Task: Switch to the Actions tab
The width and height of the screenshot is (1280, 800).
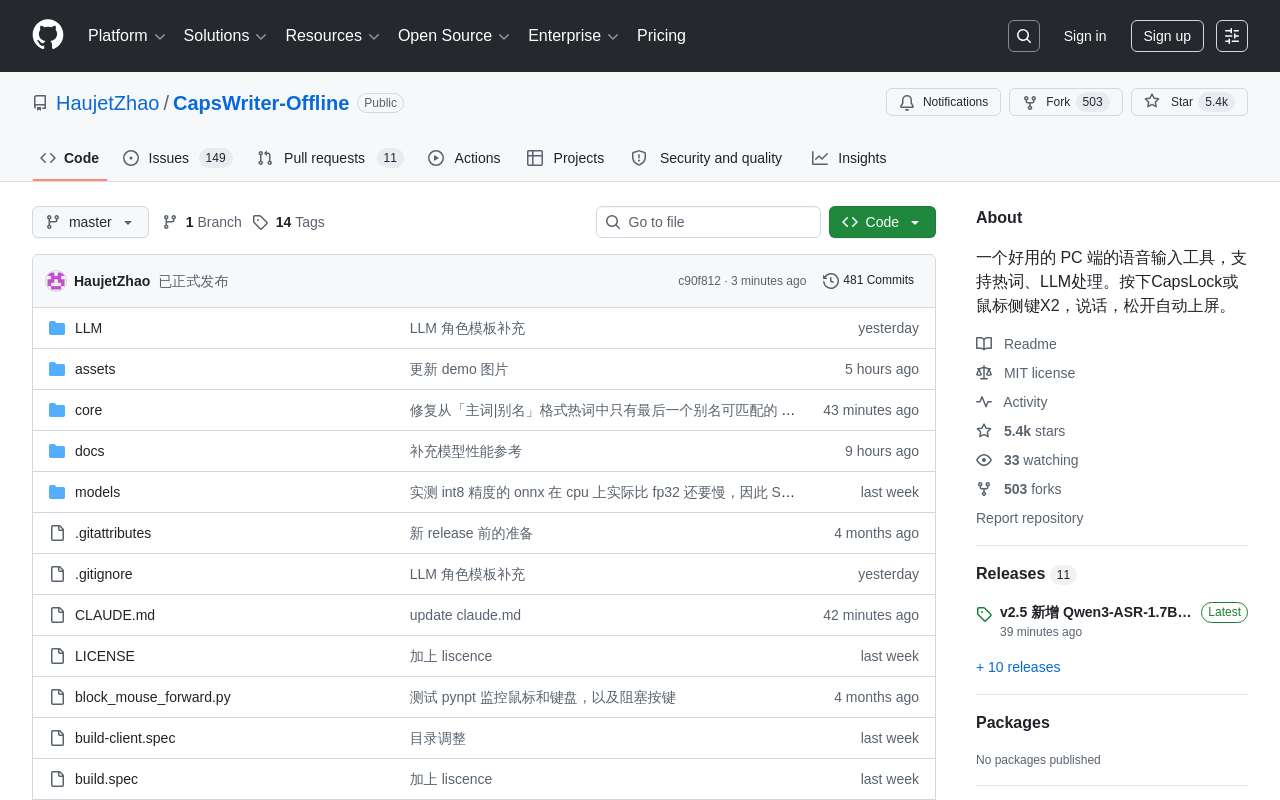Action: point(464,158)
